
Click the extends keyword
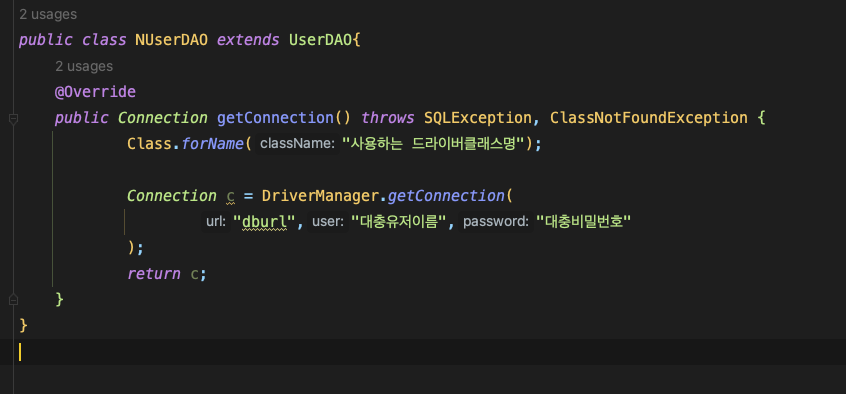click(248, 40)
